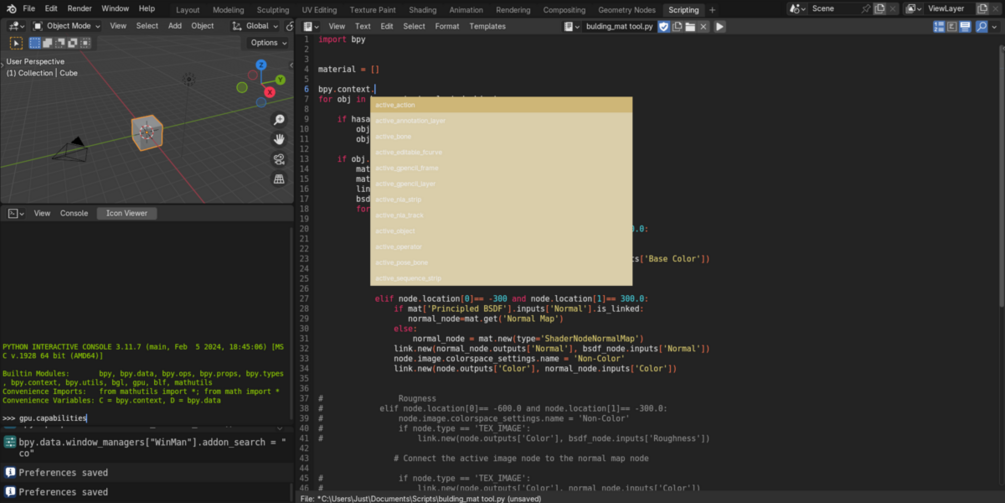Open Console menu in console header
The image size is (1005, 503).
[x=74, y=213]
